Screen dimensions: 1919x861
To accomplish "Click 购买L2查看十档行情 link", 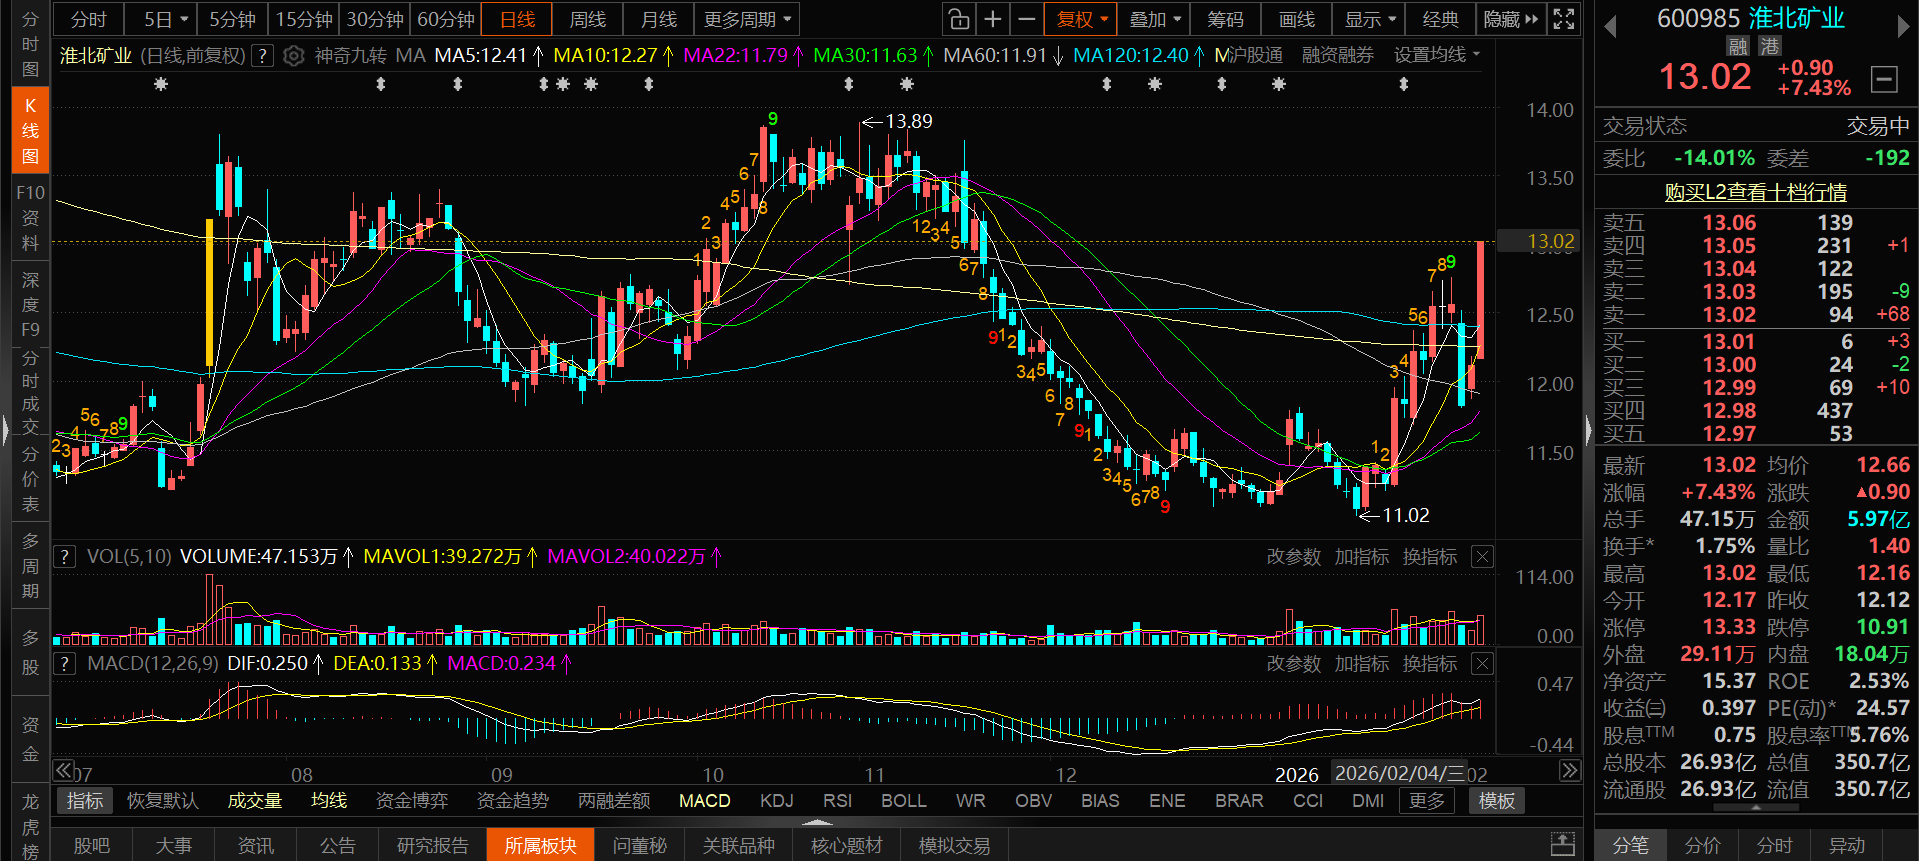I will pyautogui.click(x=1755, y=192).
